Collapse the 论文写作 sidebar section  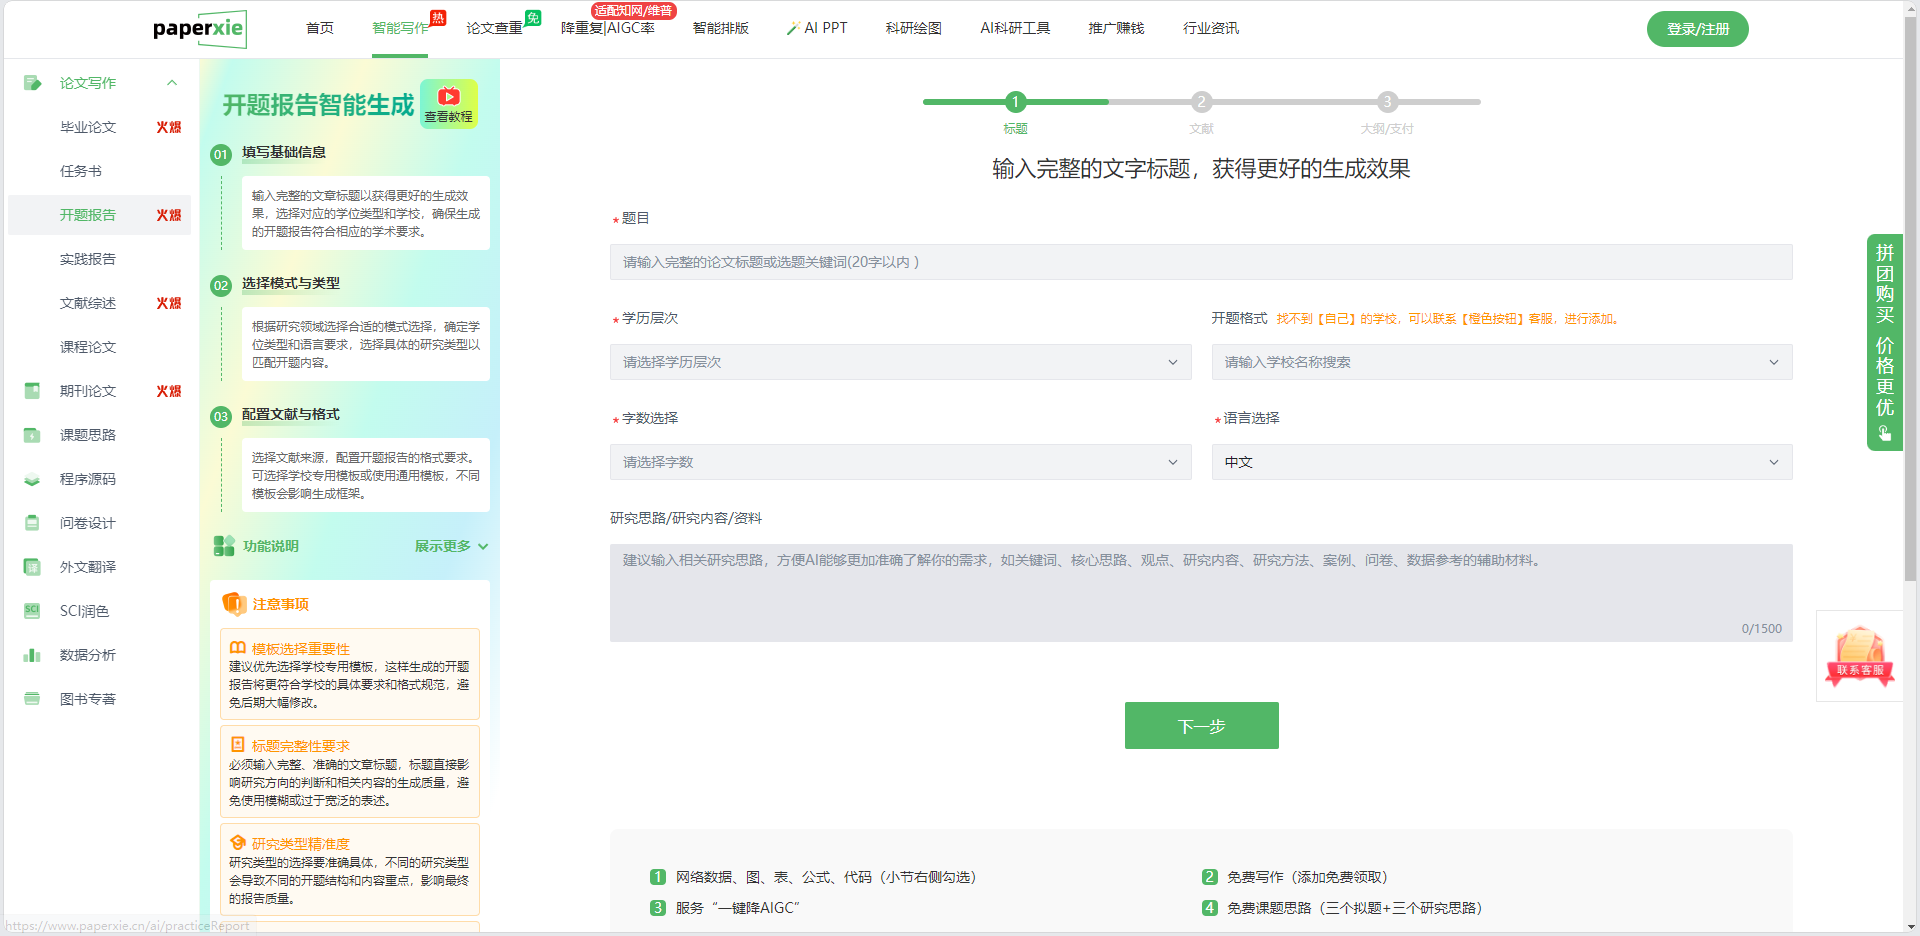pyautogui.click(x=172, y=83)
